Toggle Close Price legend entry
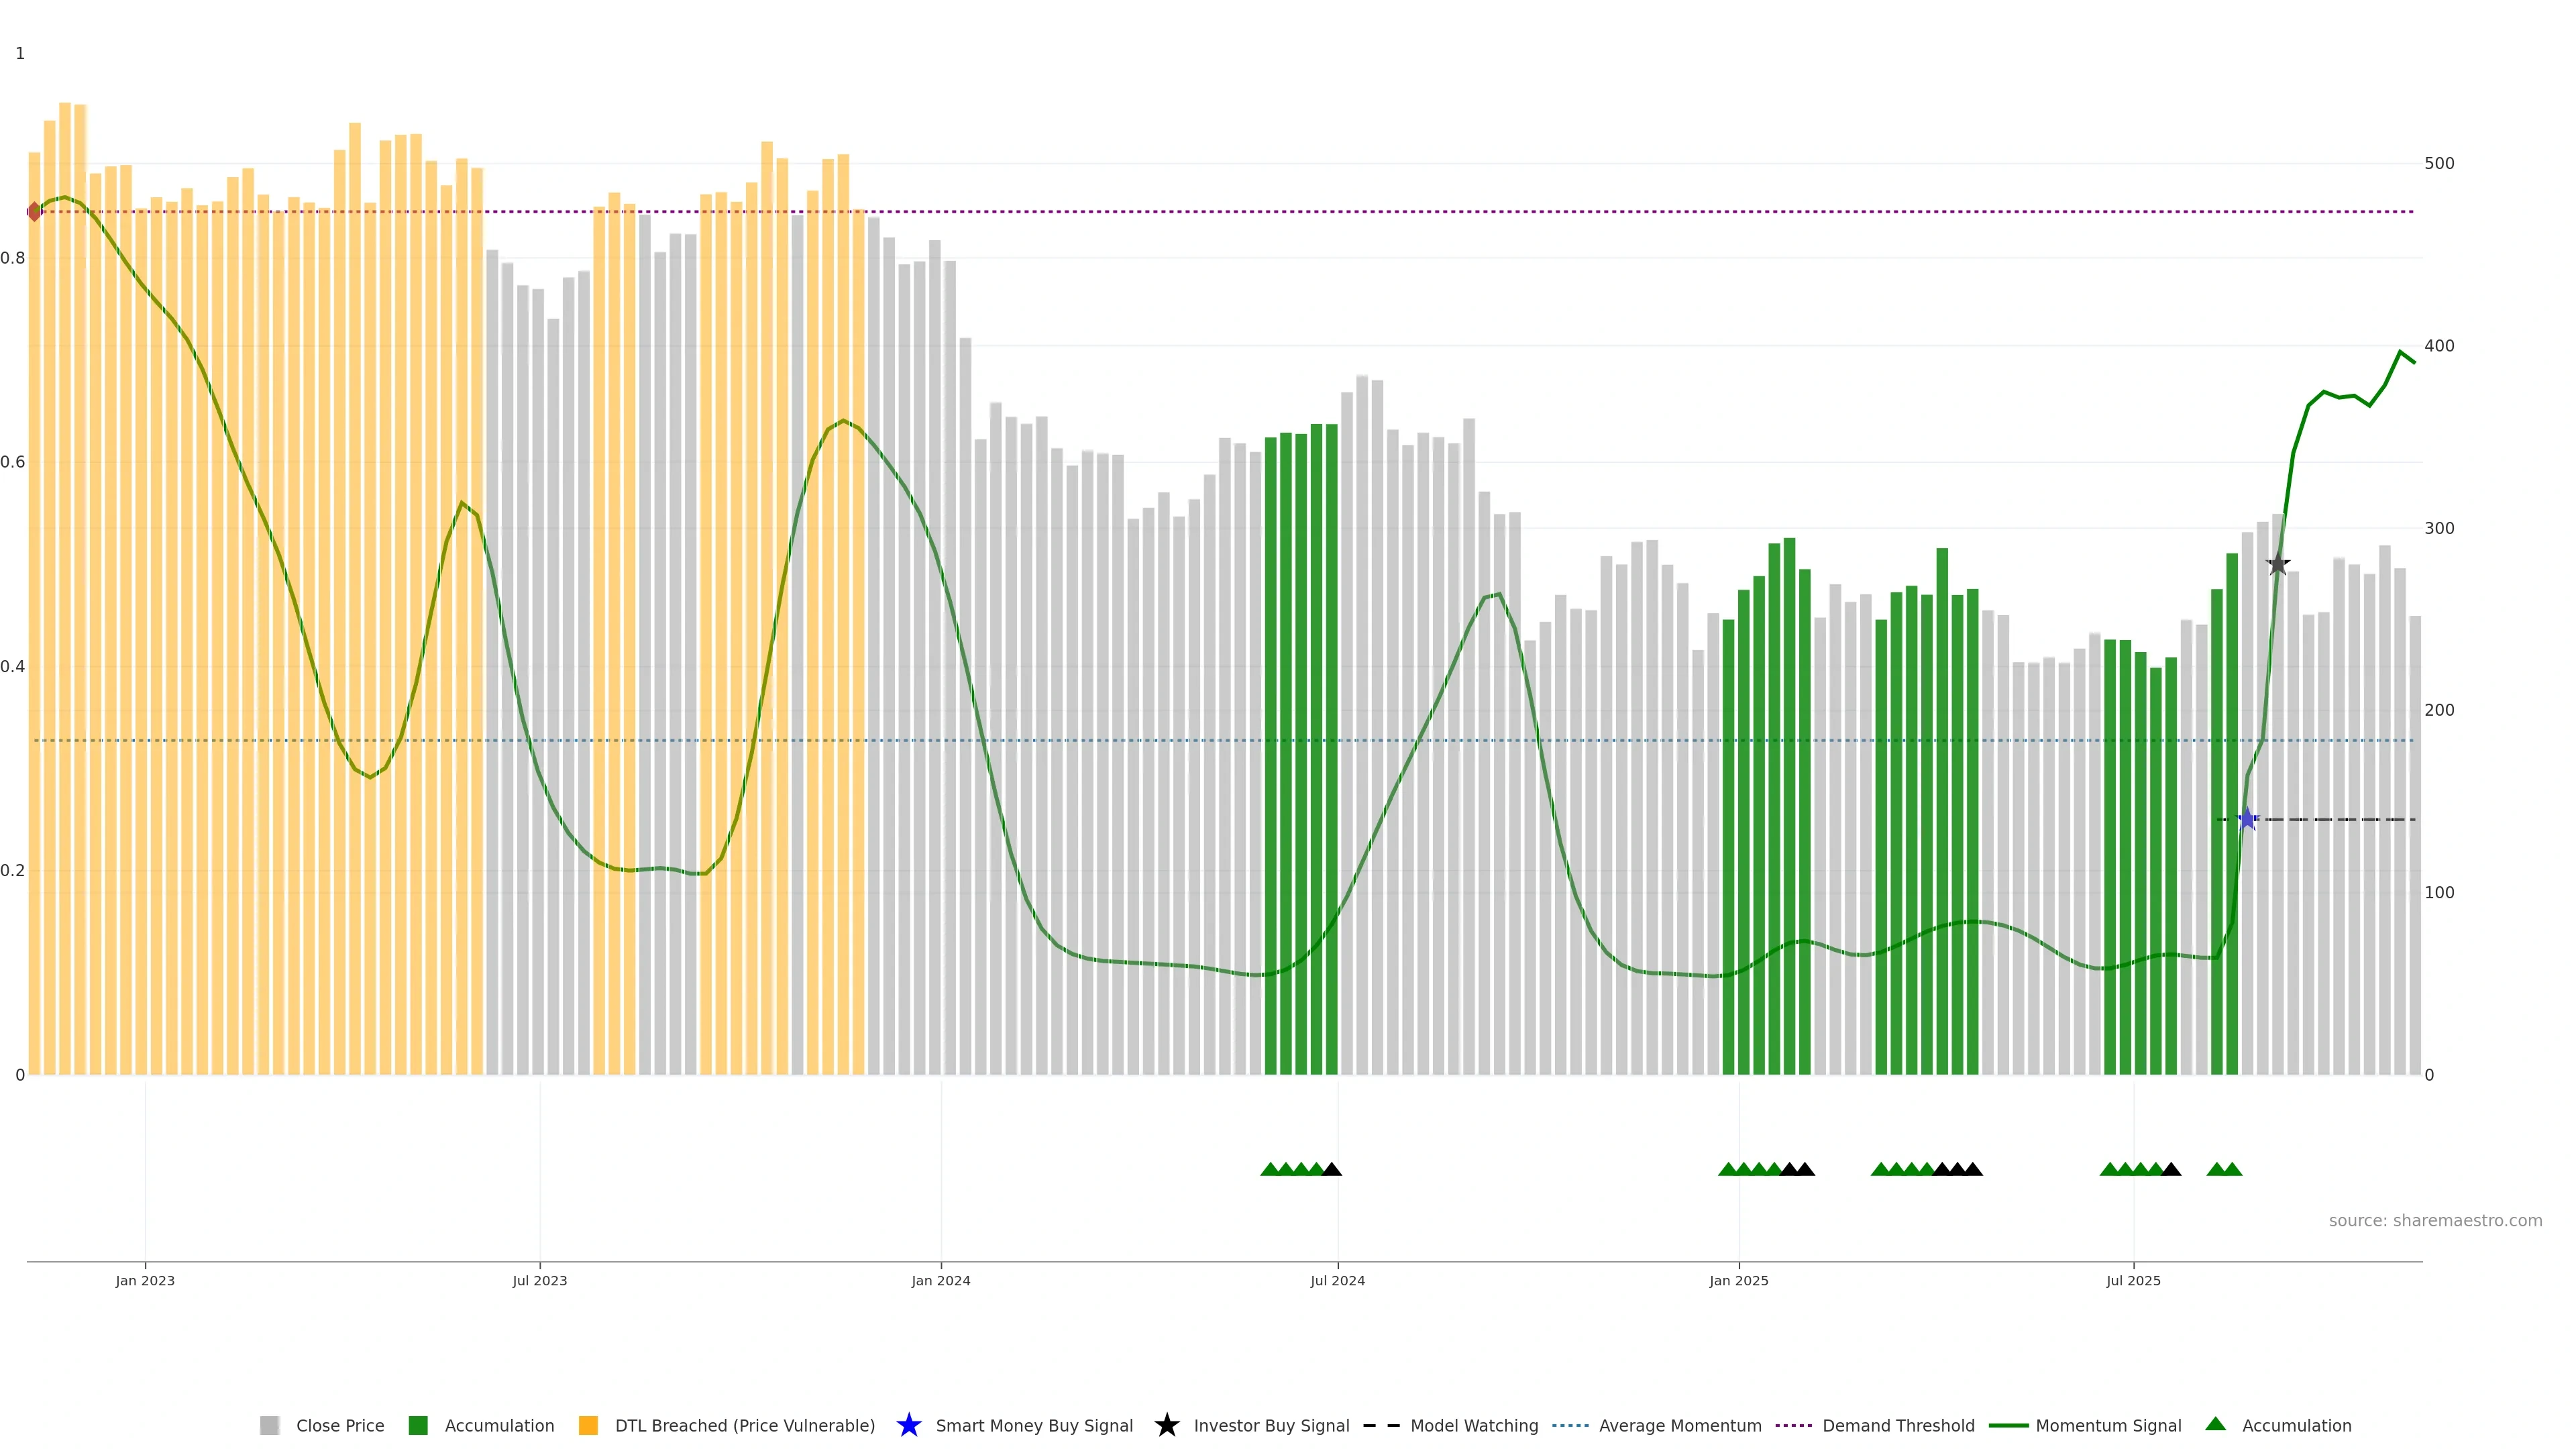Viewport: 2576px width, 1449px height. pos(339,1426)
